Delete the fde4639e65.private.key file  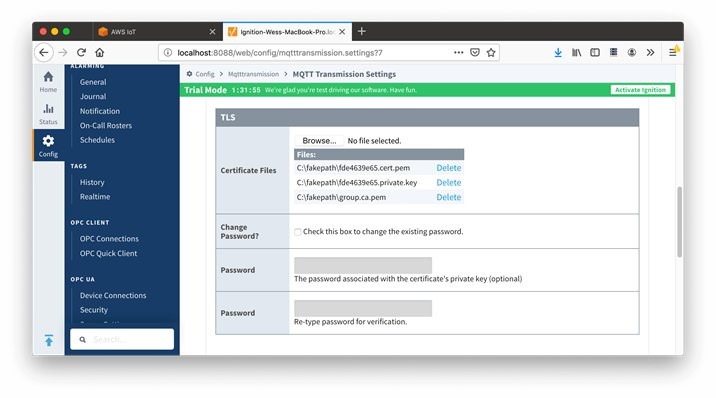[x=448, y=182]
